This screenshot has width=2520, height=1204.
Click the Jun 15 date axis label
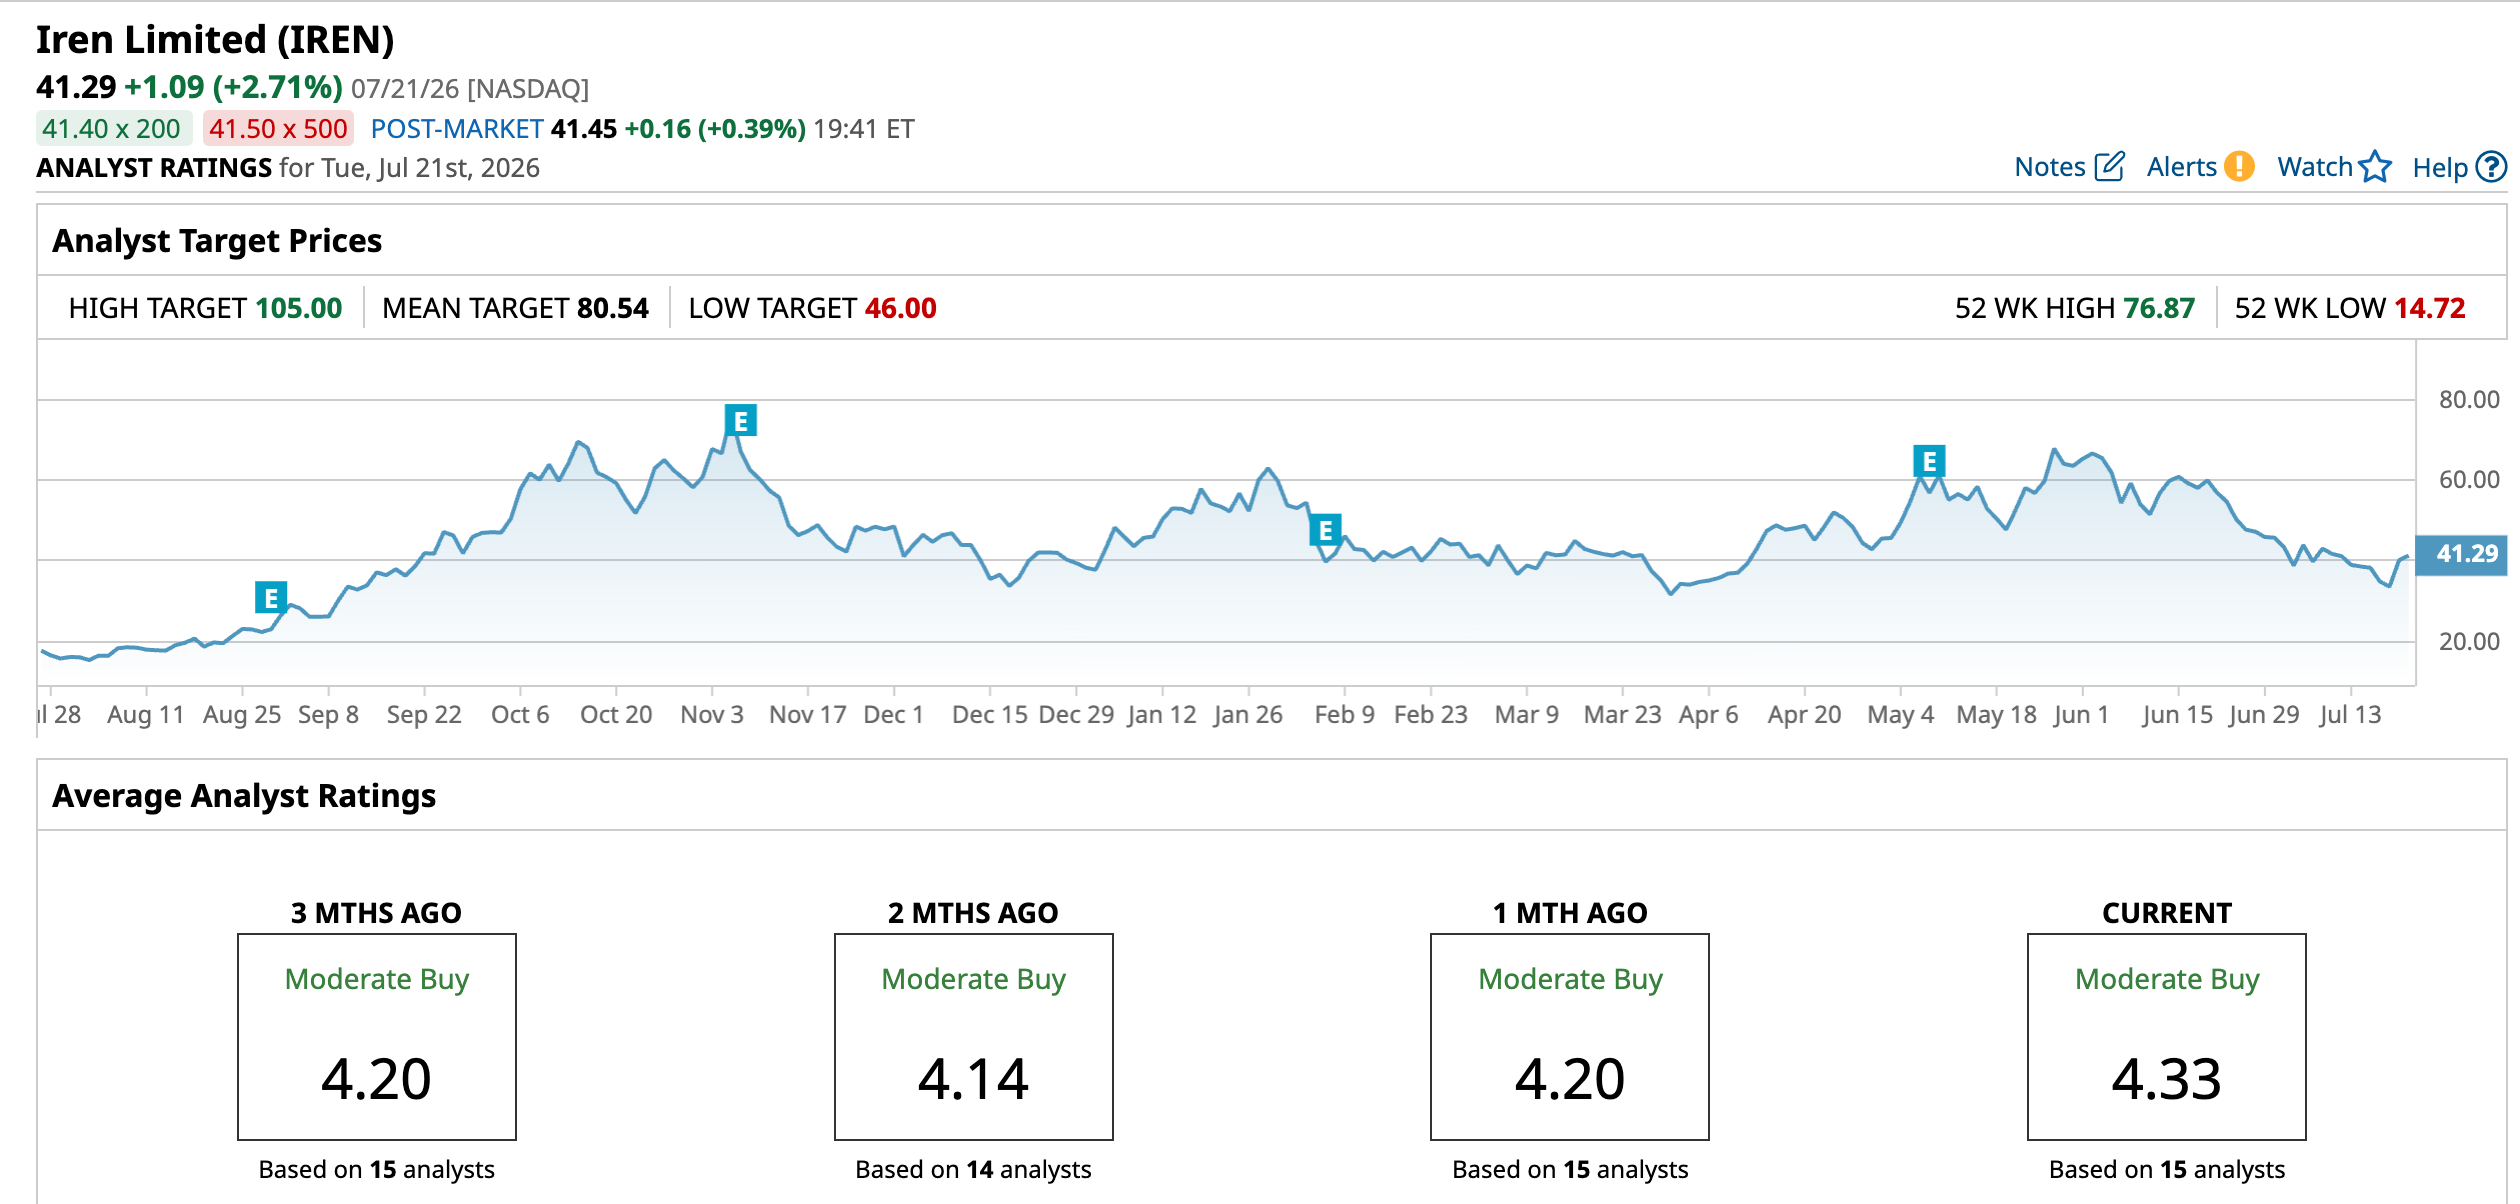click(x=2177, y=715)
